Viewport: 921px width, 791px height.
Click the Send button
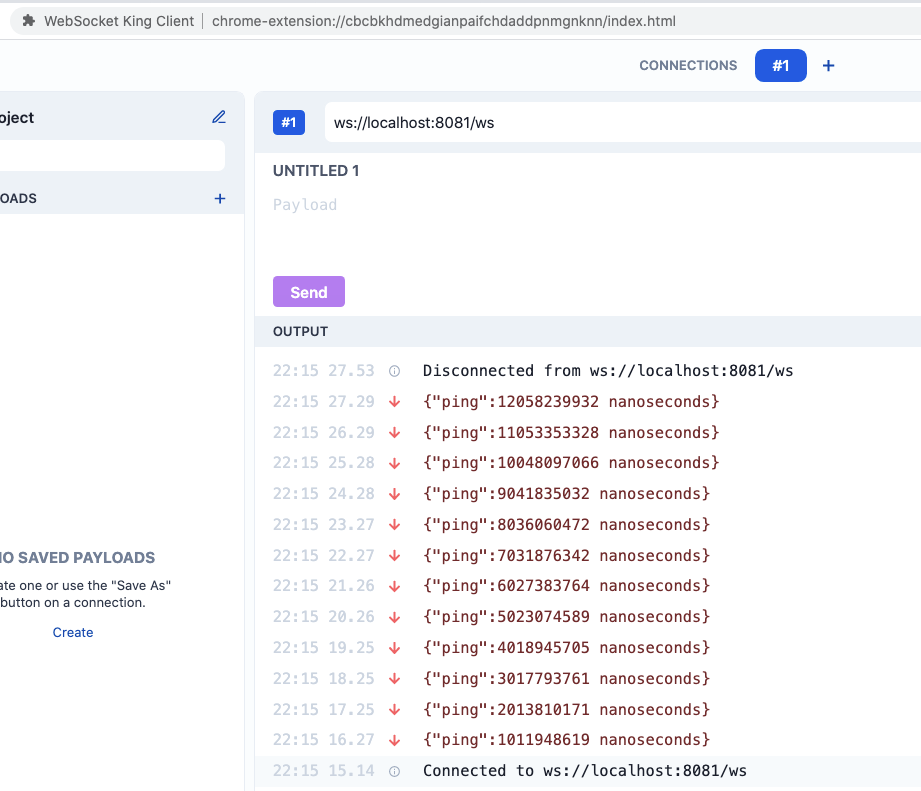pos(309,292)
